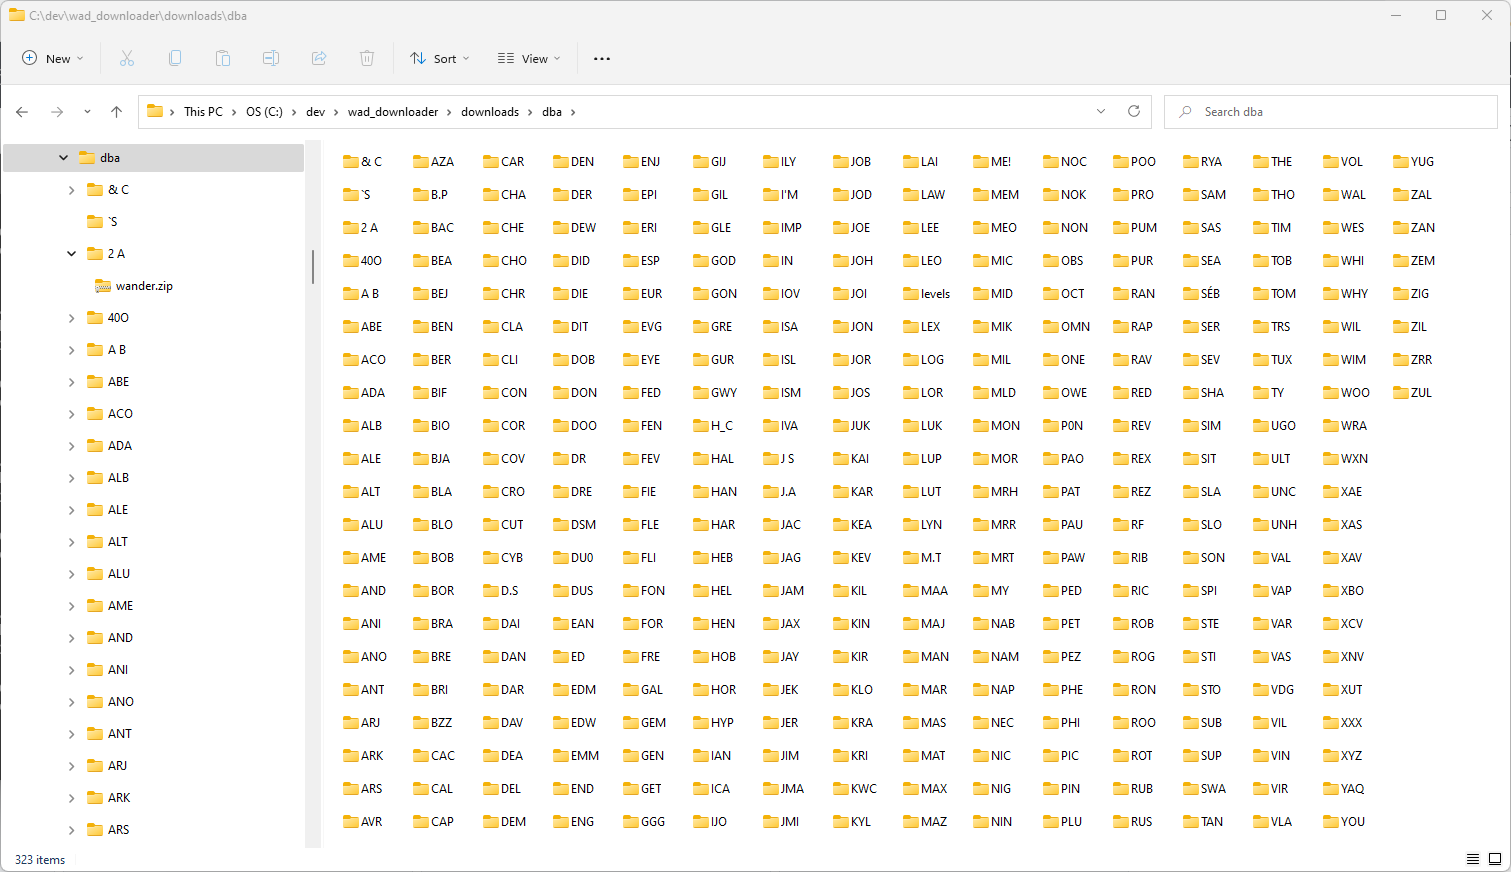Screen dimensions: 1511x872
Task: Refresh the current folder view
Action: pos(1134,111)
